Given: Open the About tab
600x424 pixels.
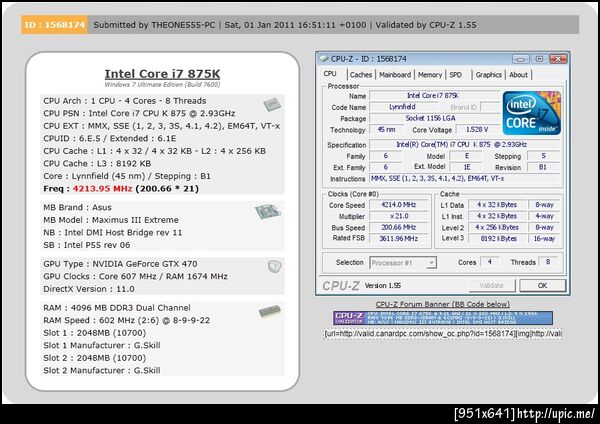Looking at the screenshot, I should [518, 75].
